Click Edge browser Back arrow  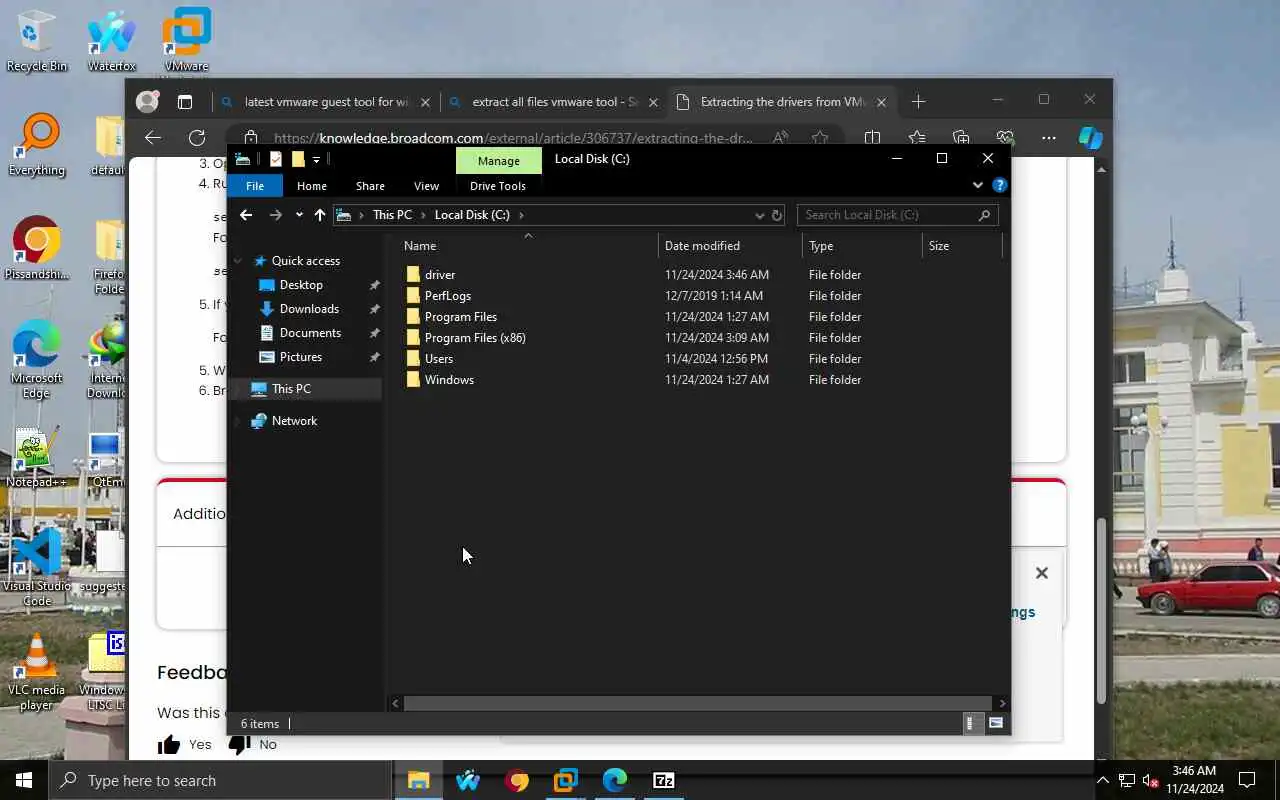[153, 138]
